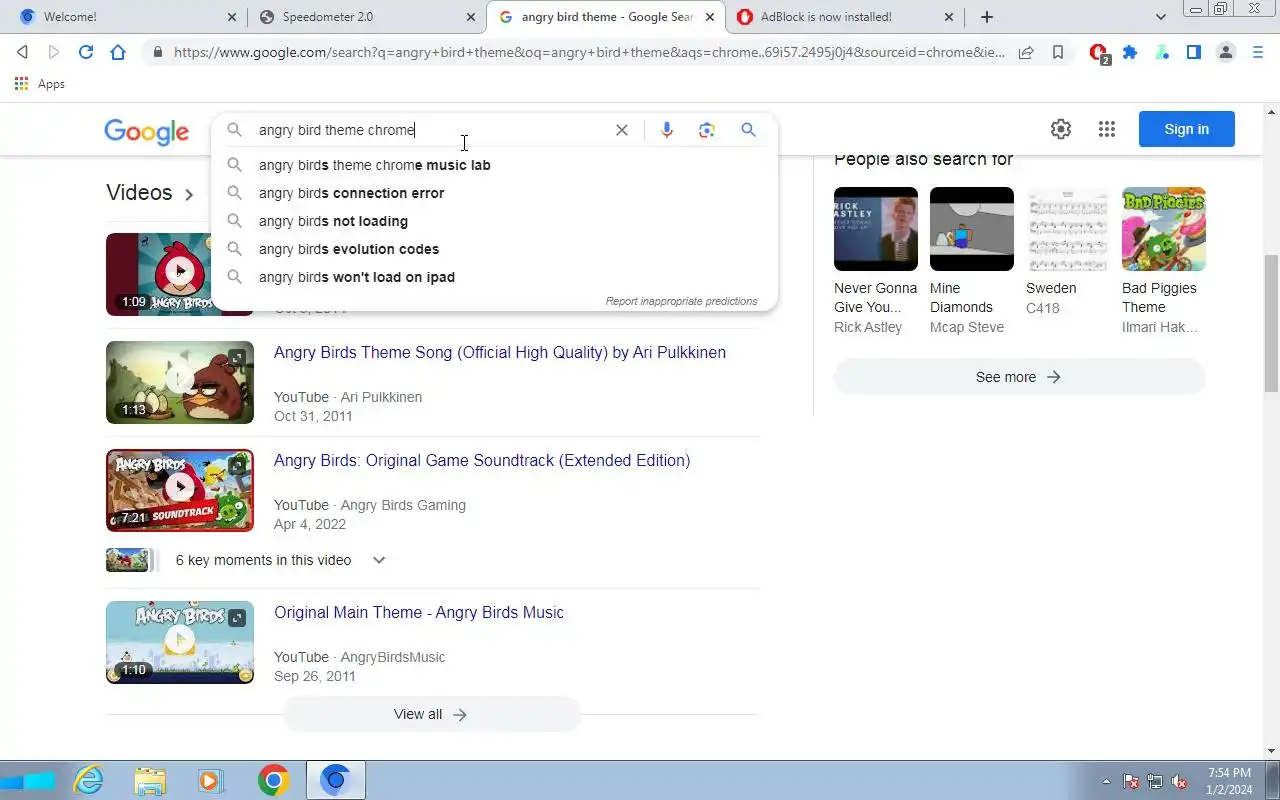This screenshot has width=1280, height=800.
Task: Open the Sweden C418 card
Action: tap(1068, 251)
